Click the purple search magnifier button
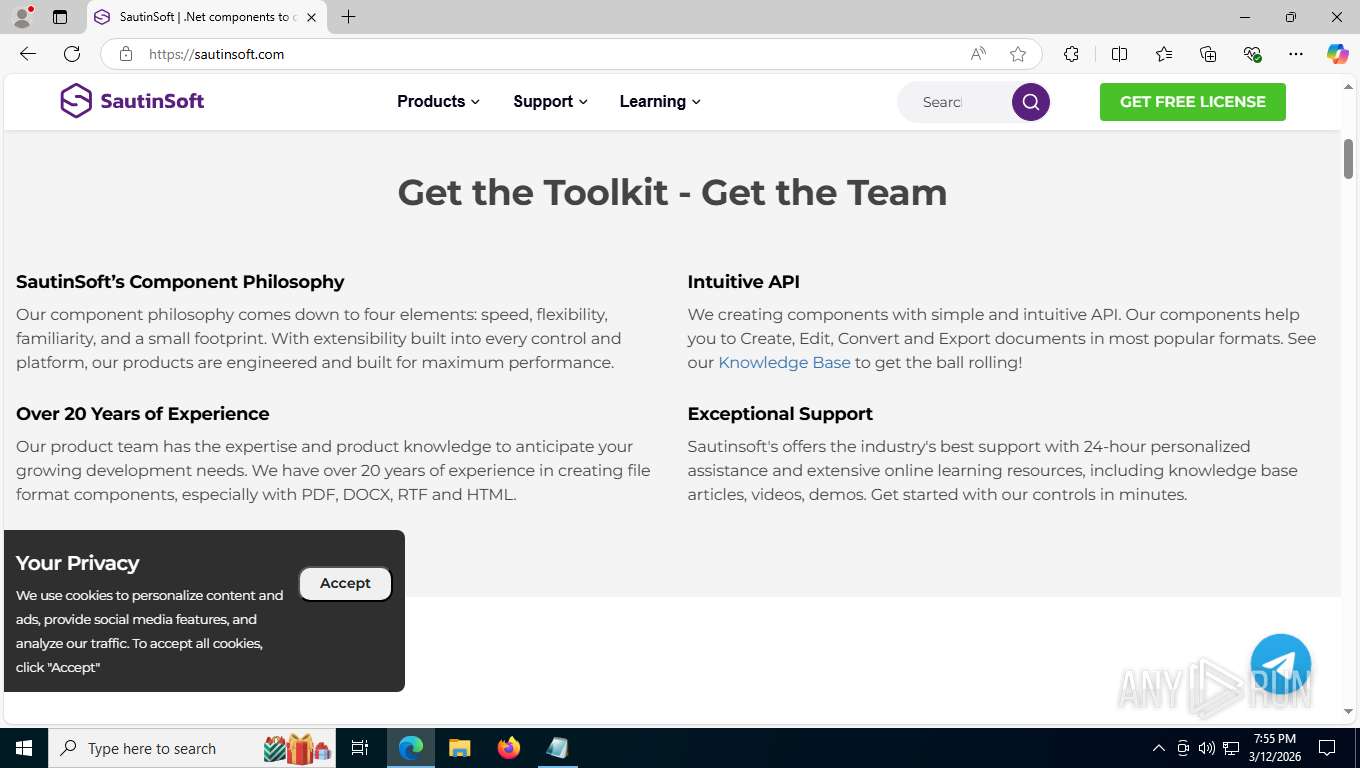This screenshot has height=768, width=1360. pos(1031,102)
